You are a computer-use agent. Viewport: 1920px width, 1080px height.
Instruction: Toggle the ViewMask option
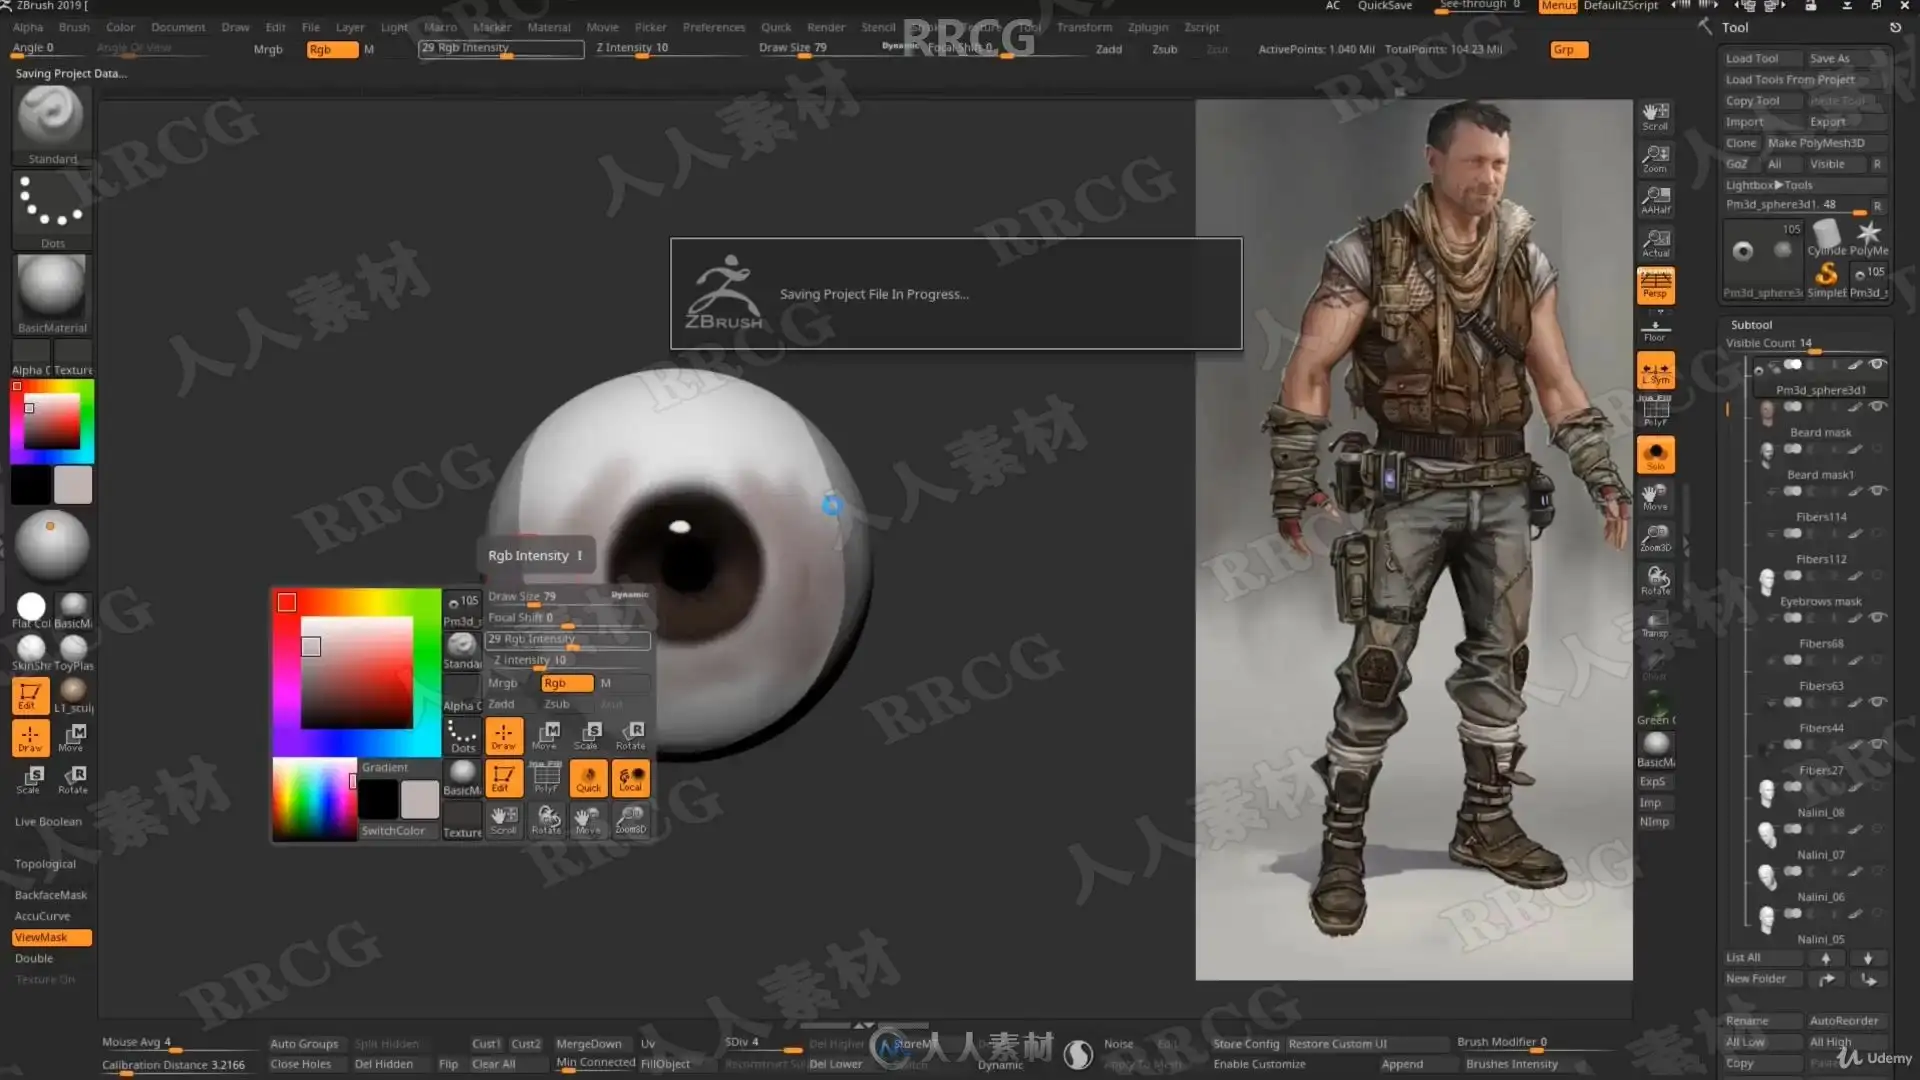[x=51, y=937]
